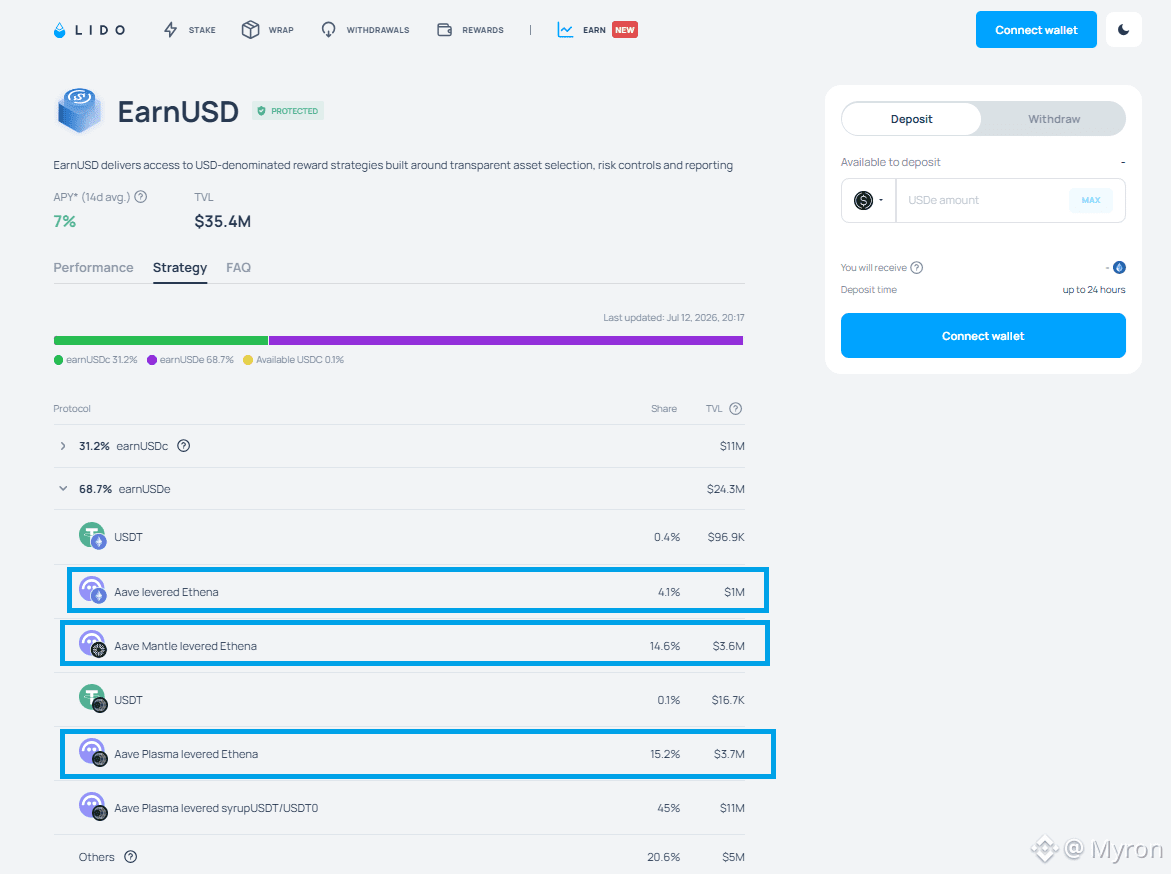
Task: Focus the USDe amount input field
Action: (984, 200)
